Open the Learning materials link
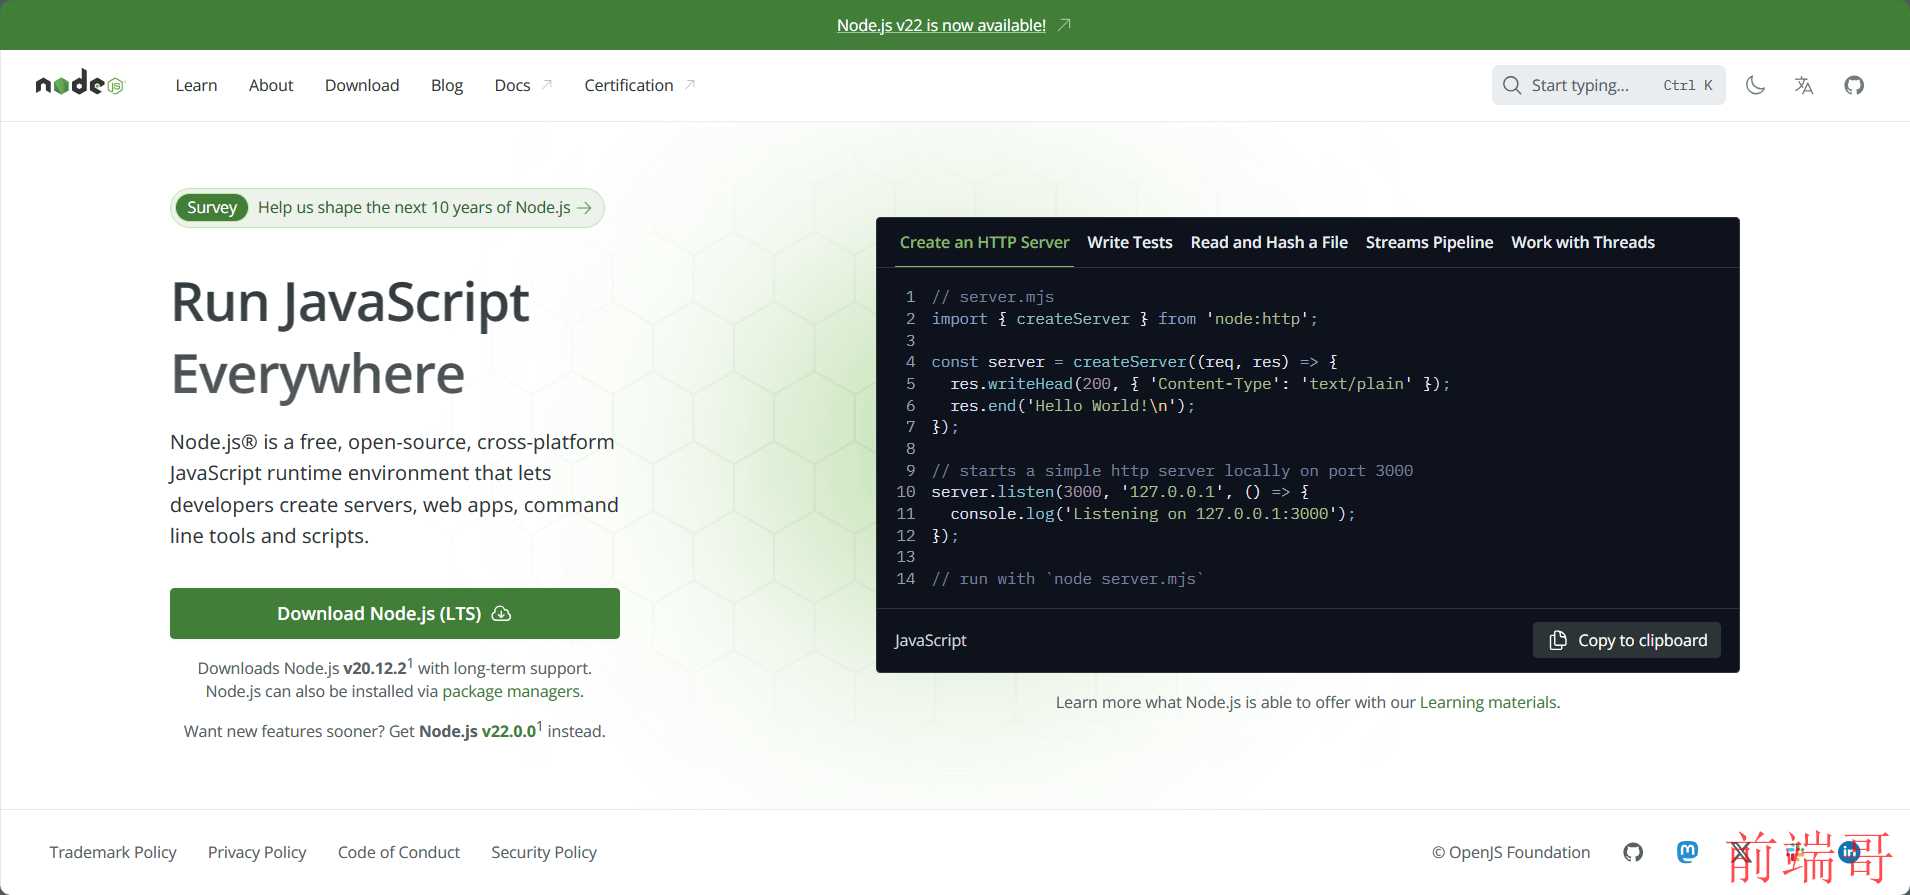This screenshot has width=1910, height=895. pyautogui.click(x=1488, y=702)
